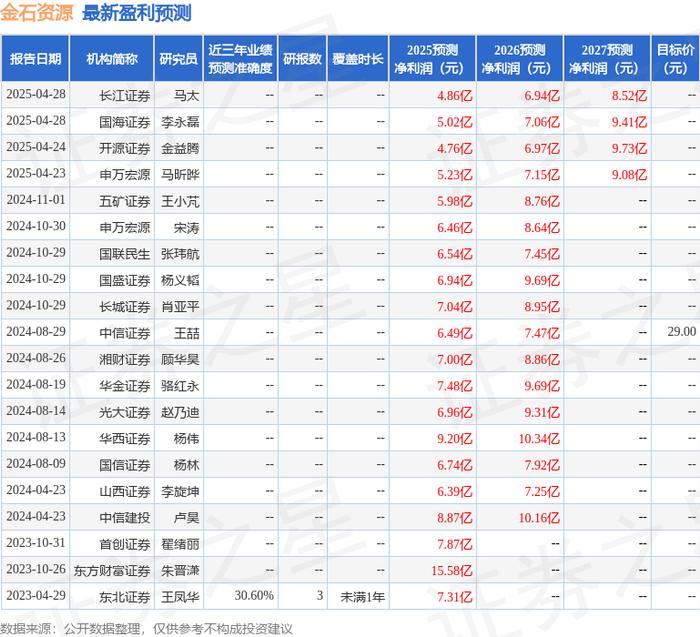Click 2027 profit value 9.08亿
This screenshot has height=637, width=700.
click(x=629, y=175)
